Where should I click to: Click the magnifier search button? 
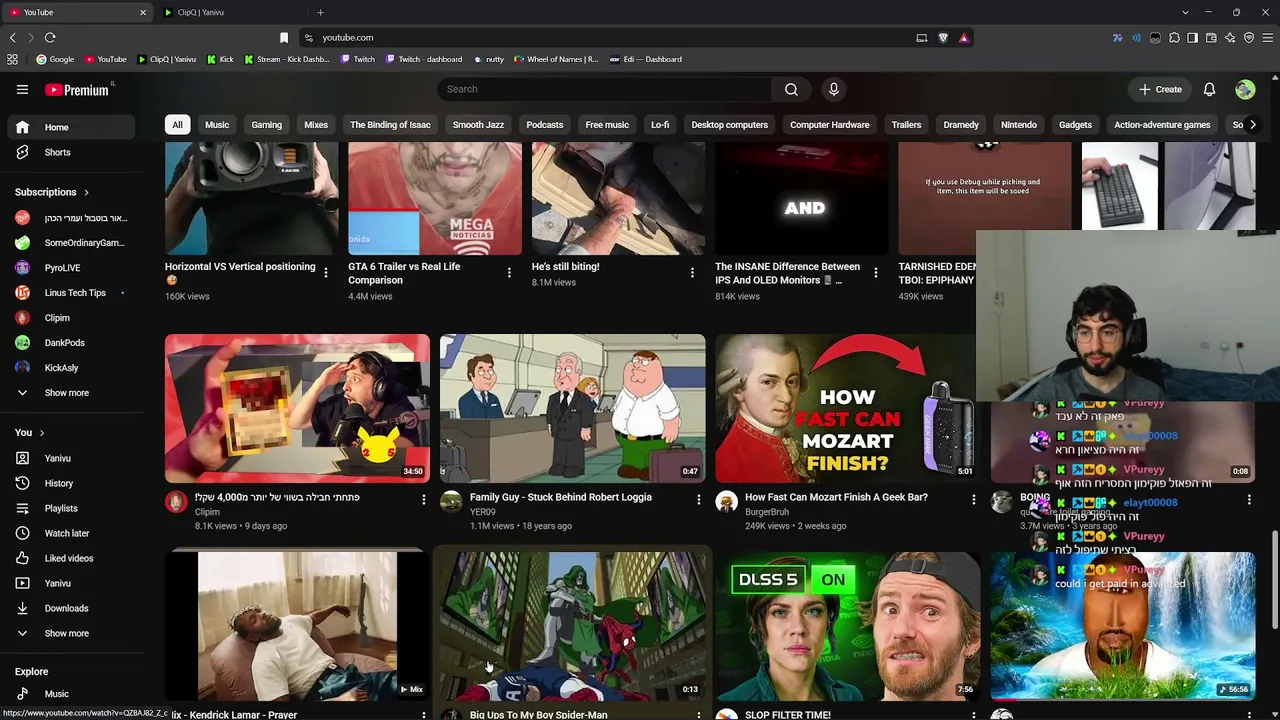pyautogui.click(x=791, y=89)
